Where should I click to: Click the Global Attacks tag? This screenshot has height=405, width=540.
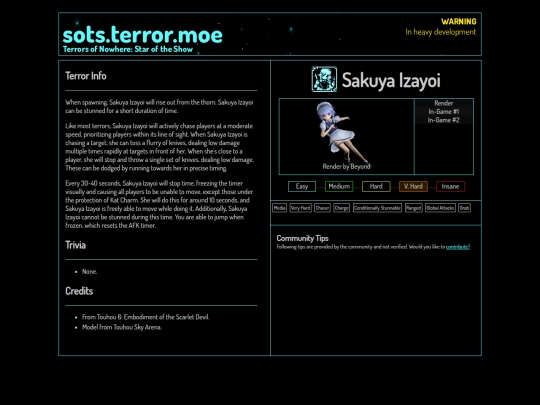[x=440, y=208]
